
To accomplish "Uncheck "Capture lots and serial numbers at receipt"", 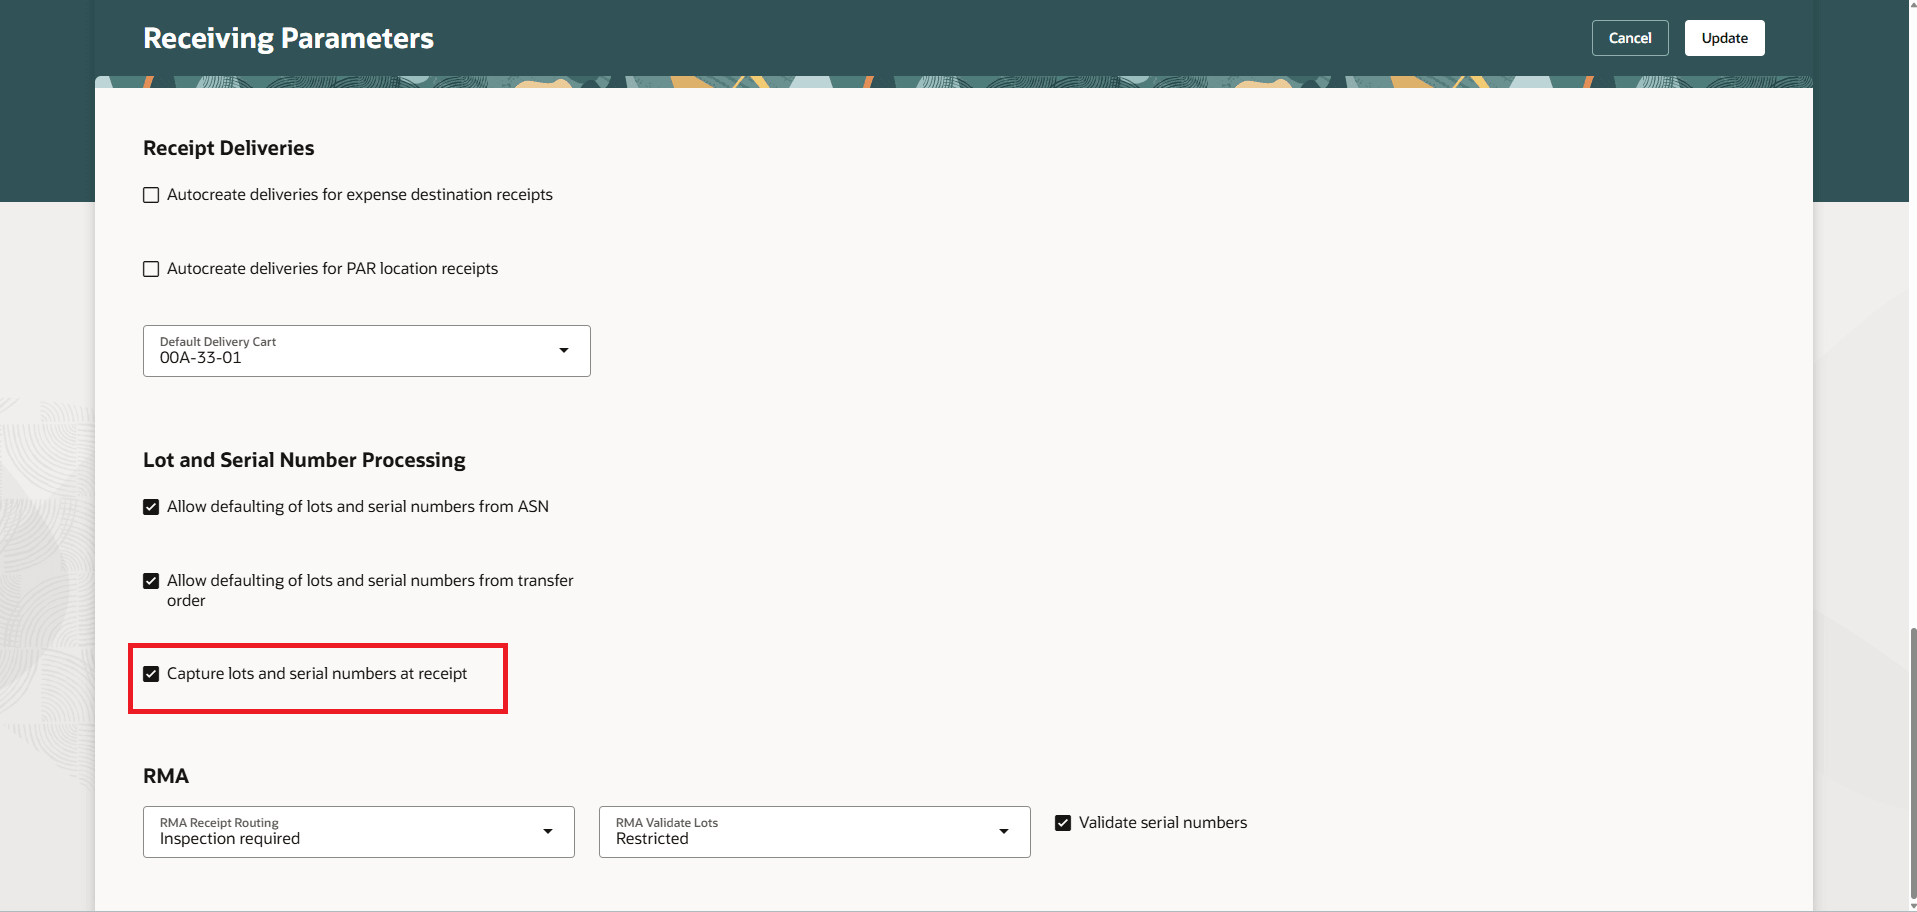I will (151, 673).
